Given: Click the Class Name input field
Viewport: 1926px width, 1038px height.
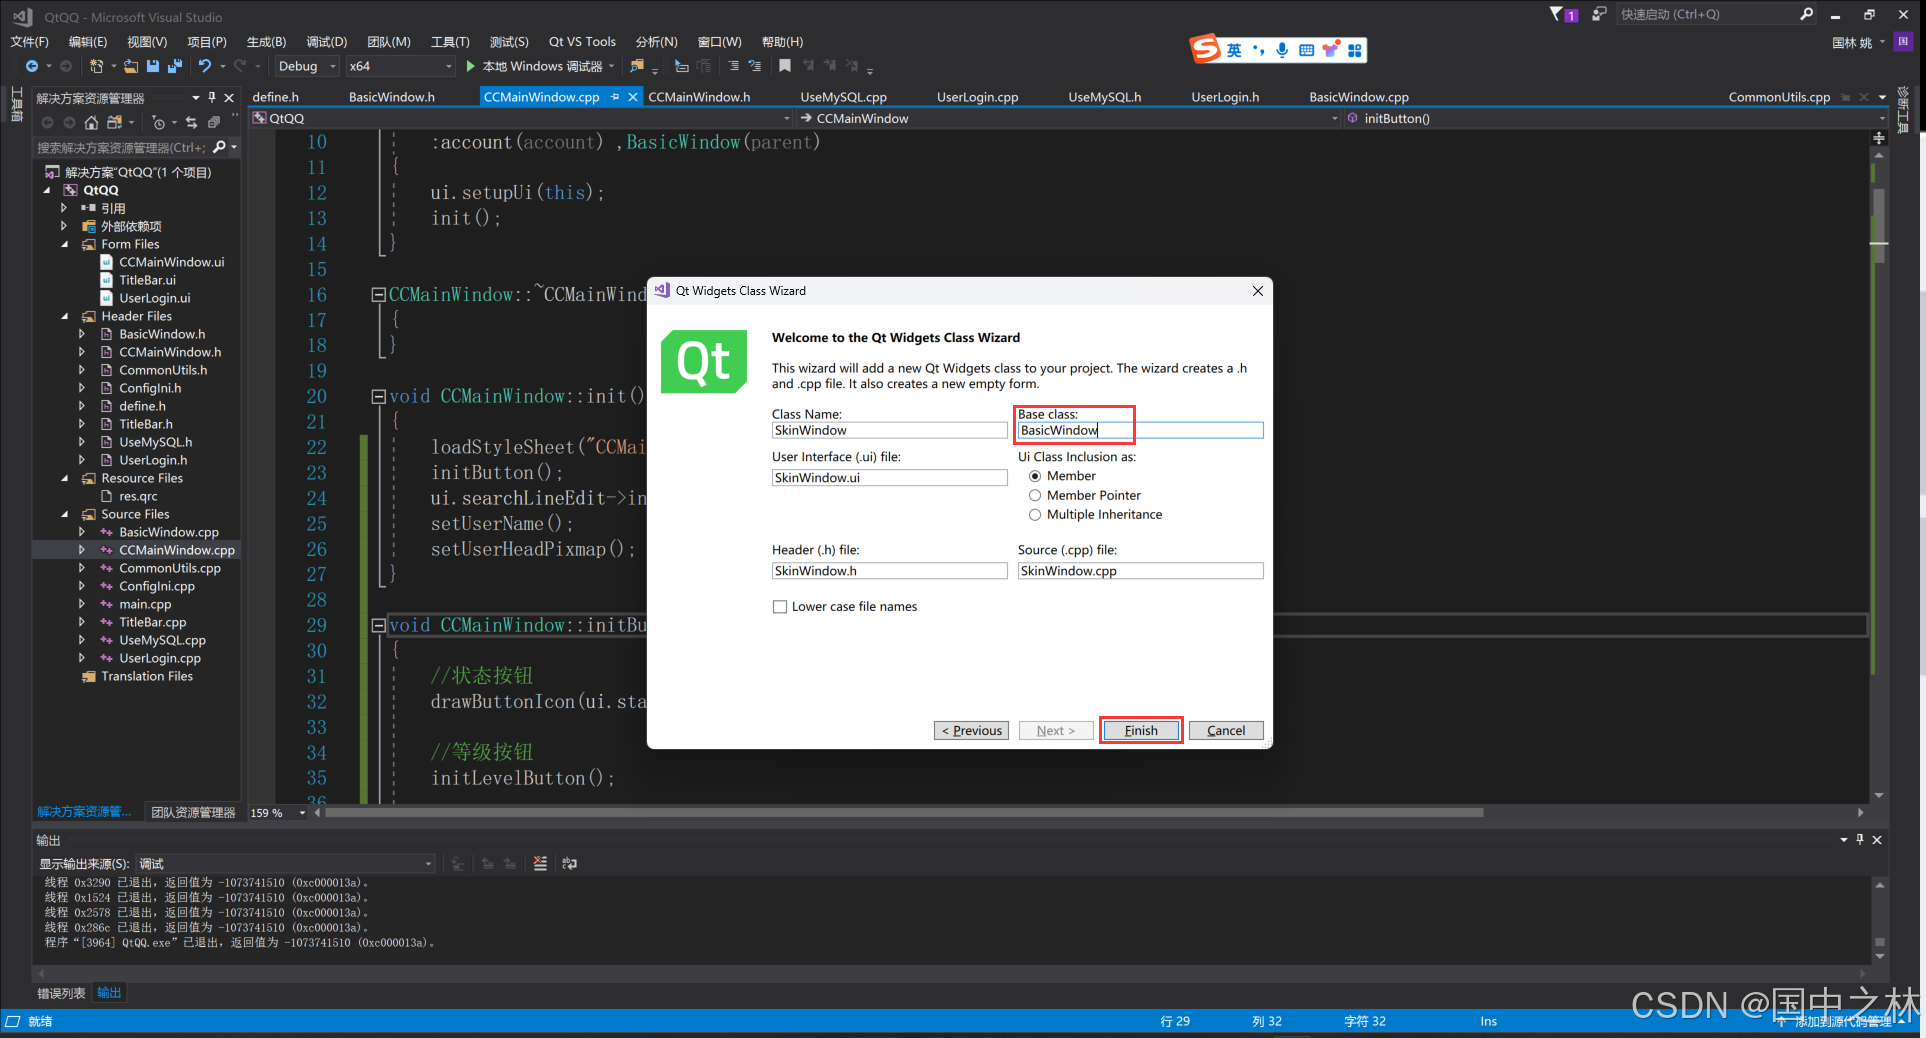Looking at the screenshot, I should [889, 430].
